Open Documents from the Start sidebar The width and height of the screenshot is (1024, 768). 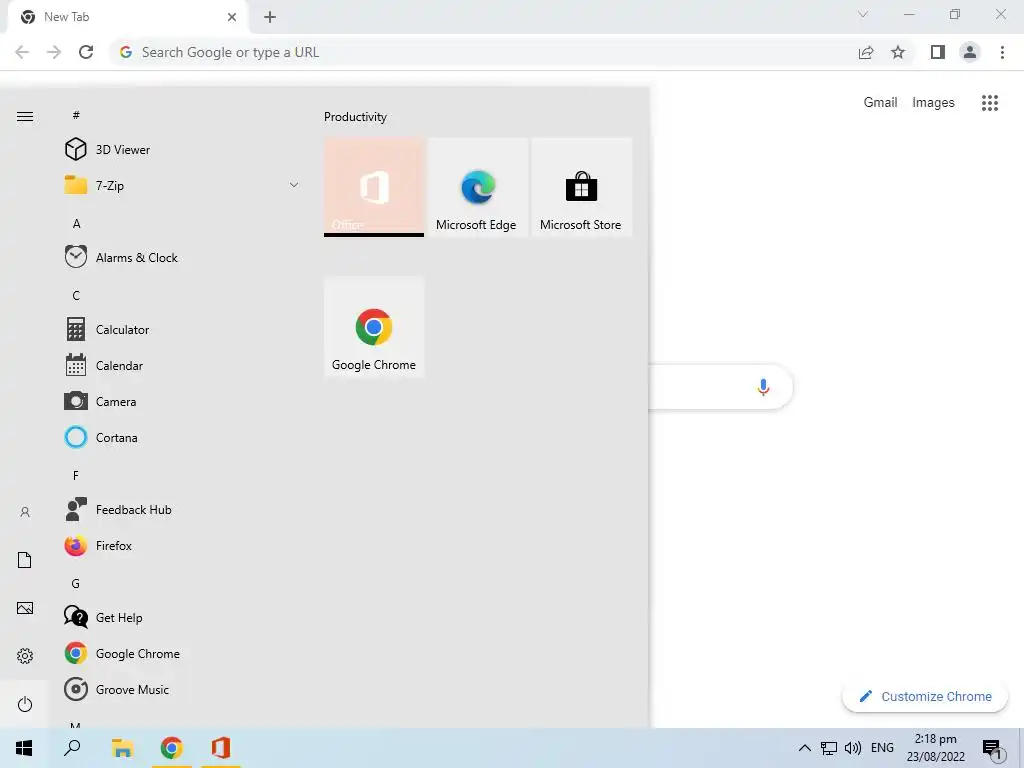point(25,560)
